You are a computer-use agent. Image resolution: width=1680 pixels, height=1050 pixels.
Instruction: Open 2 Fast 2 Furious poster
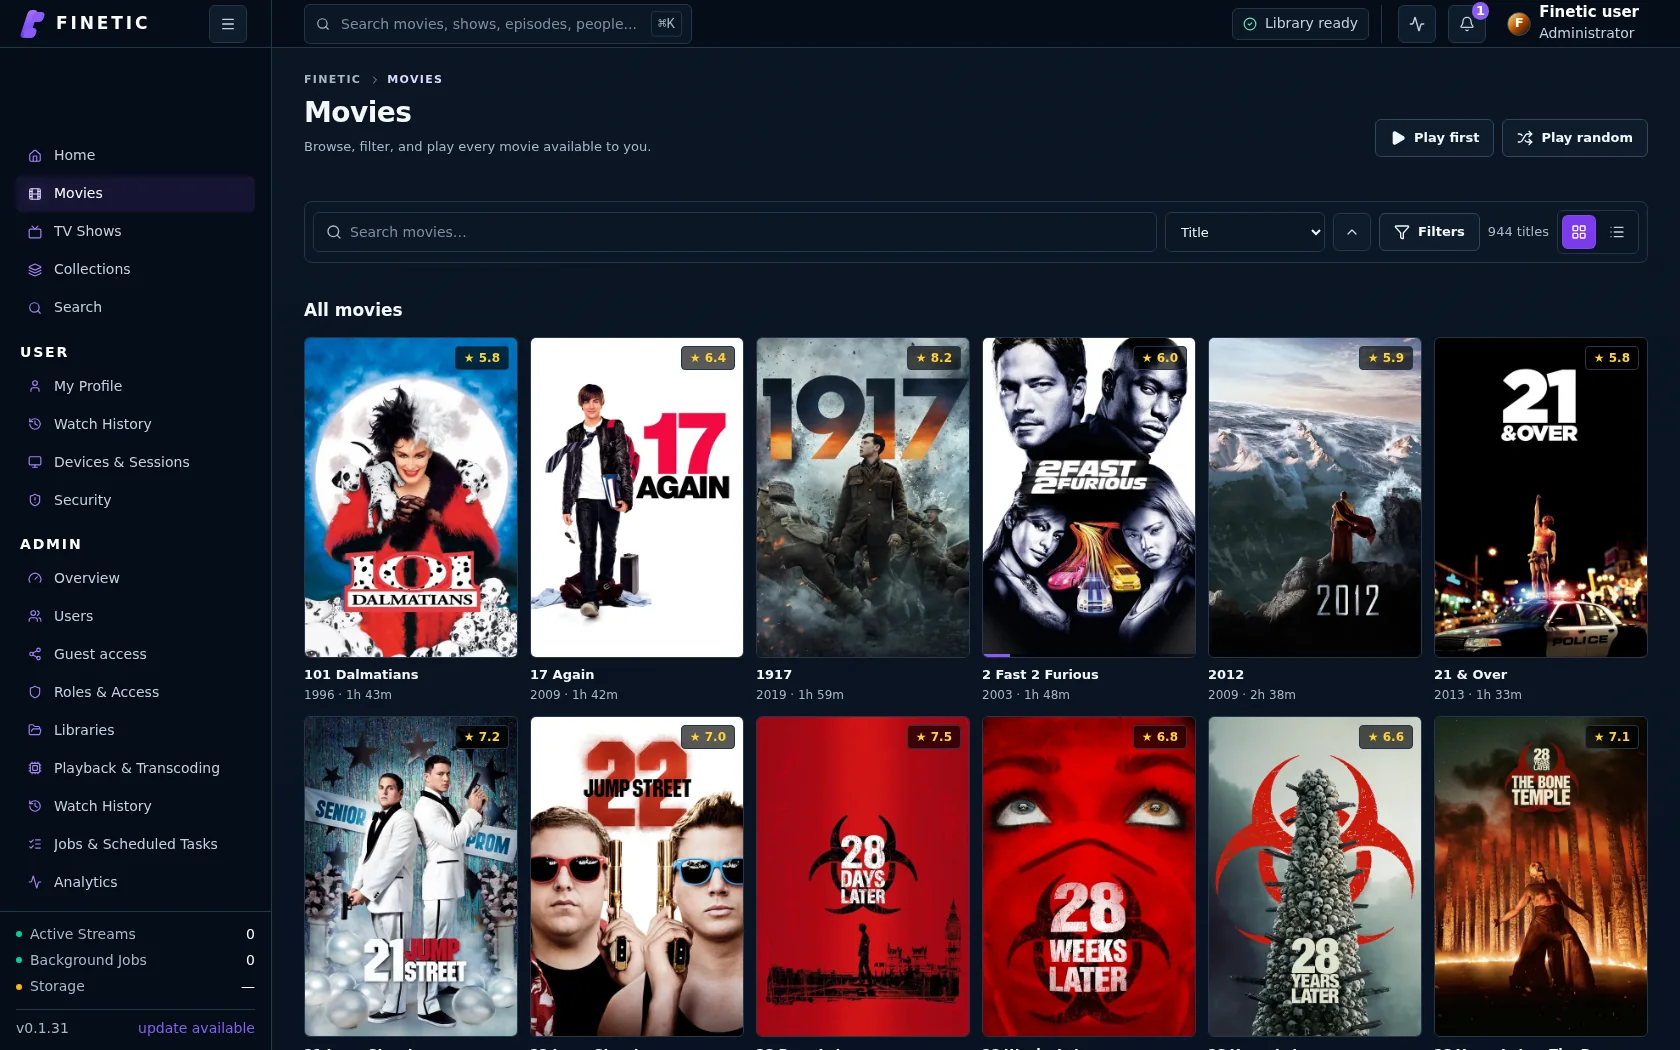click(1089, 497)
